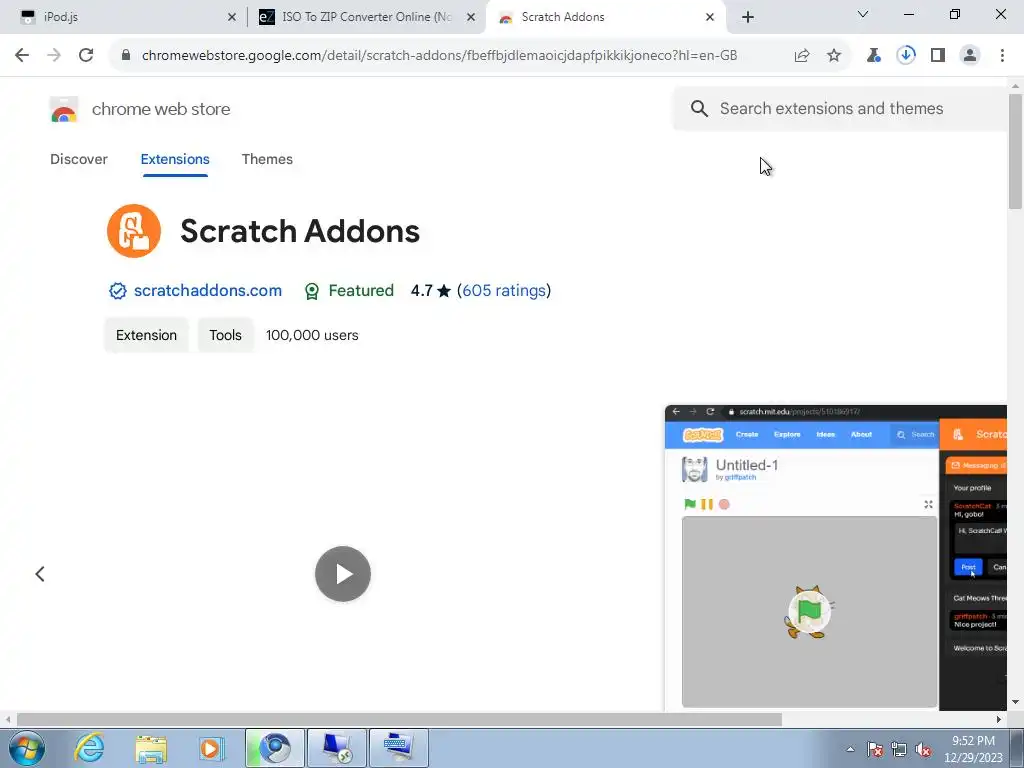Click the Action Center flag tray icon
The image size is (1024, 768).
tap(875, 750)
